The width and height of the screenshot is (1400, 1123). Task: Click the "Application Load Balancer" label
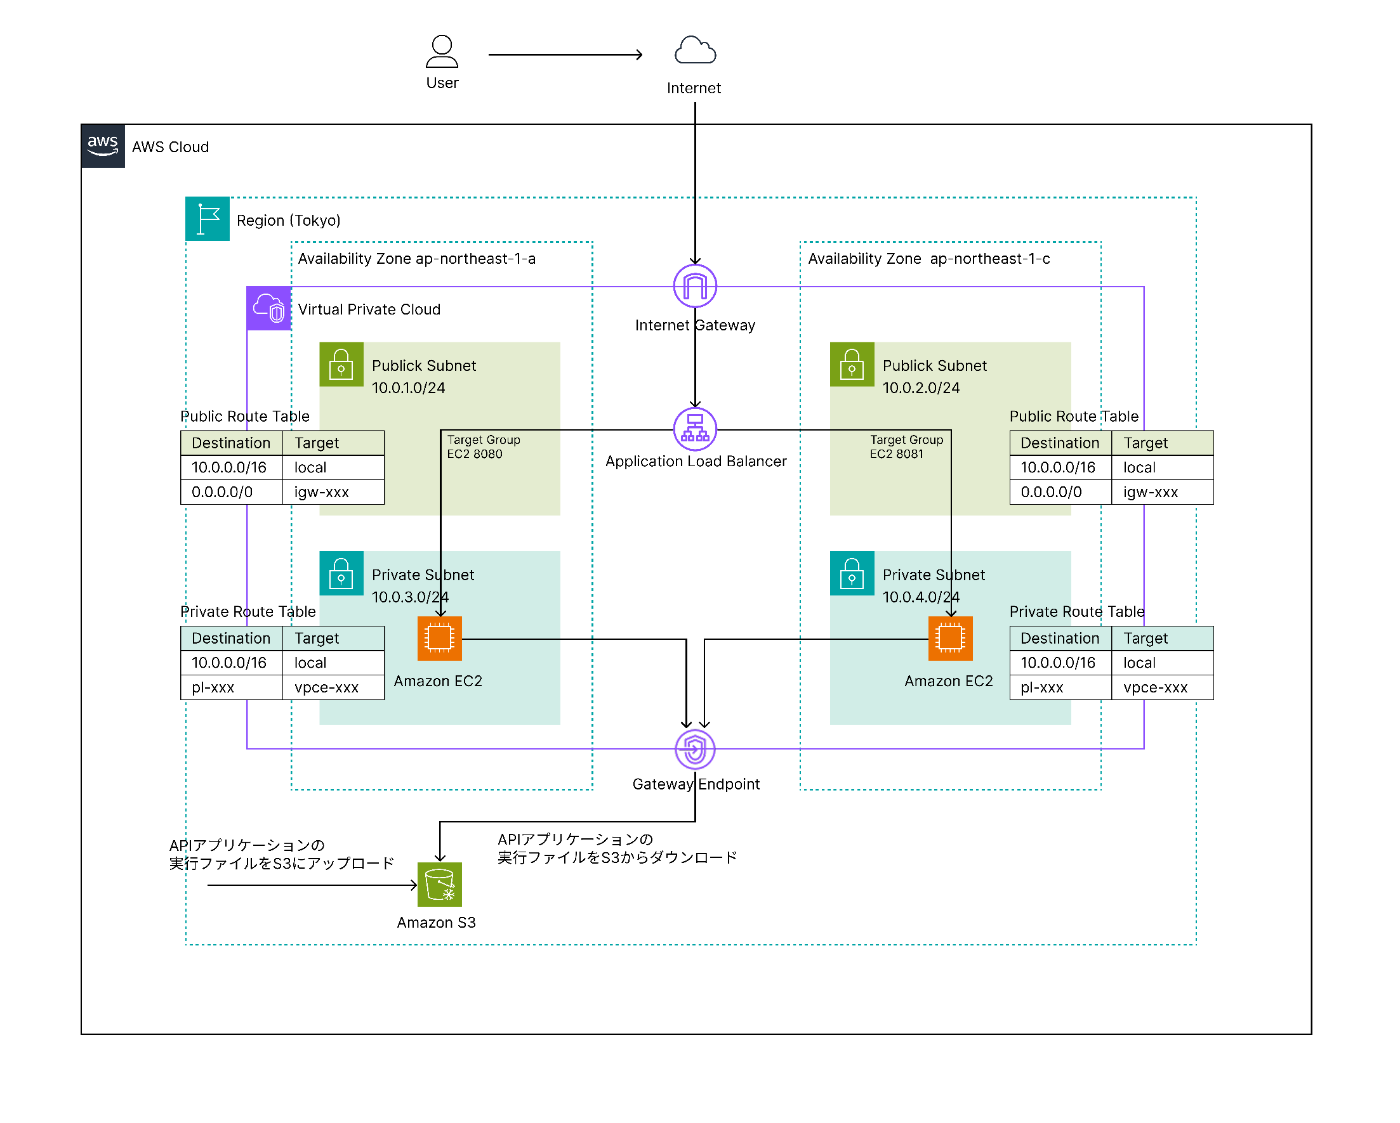tap(696, 461)
